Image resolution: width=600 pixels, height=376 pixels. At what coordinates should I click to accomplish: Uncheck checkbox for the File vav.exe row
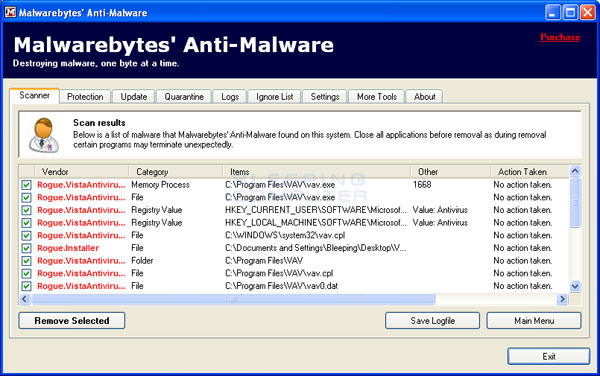click(x=26, y=197)
